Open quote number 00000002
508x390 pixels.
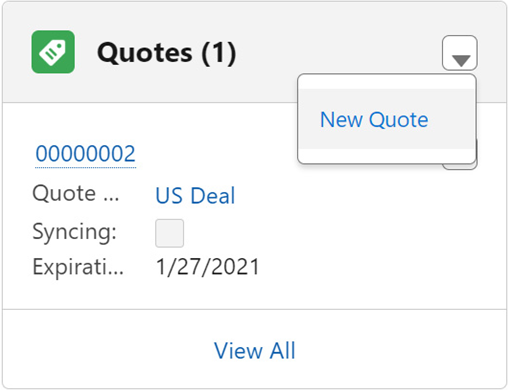pos(85,154)
